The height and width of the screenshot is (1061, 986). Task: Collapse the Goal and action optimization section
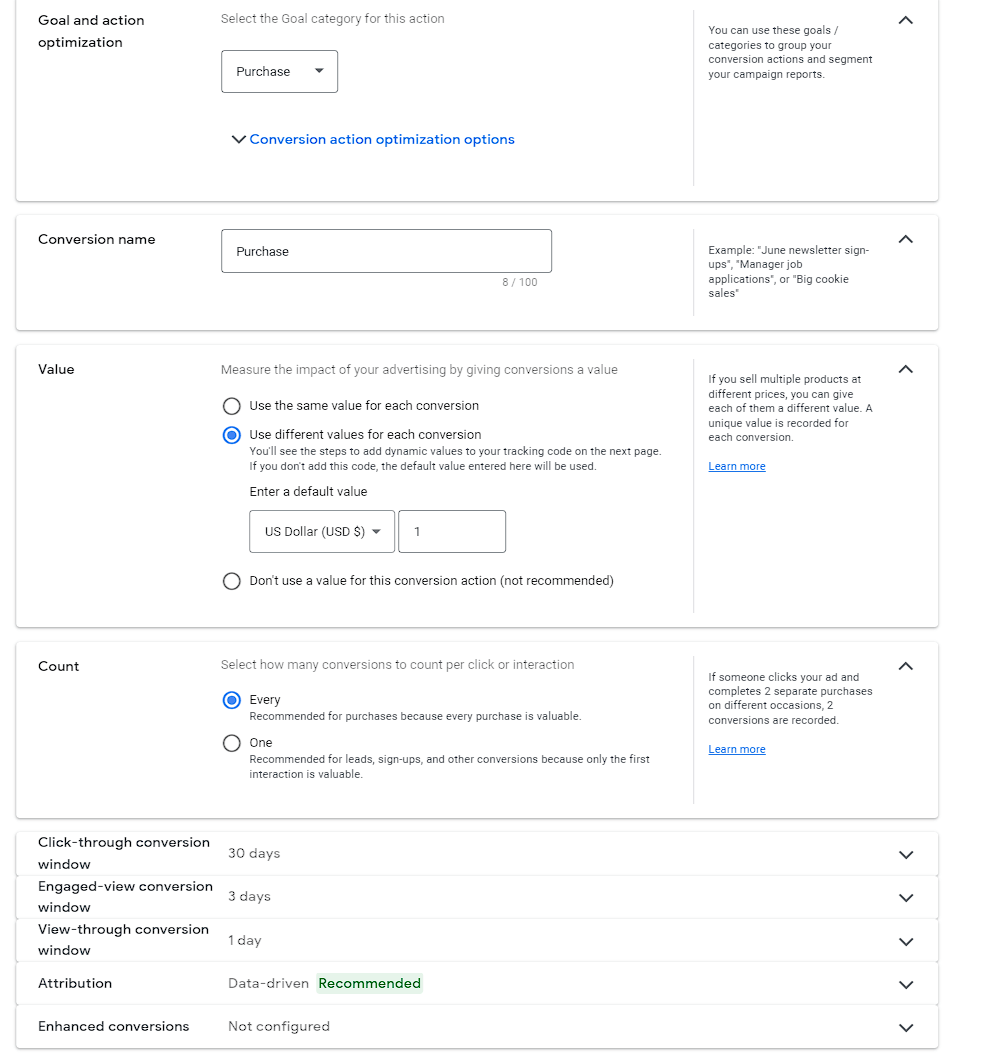tap(905, 20)
